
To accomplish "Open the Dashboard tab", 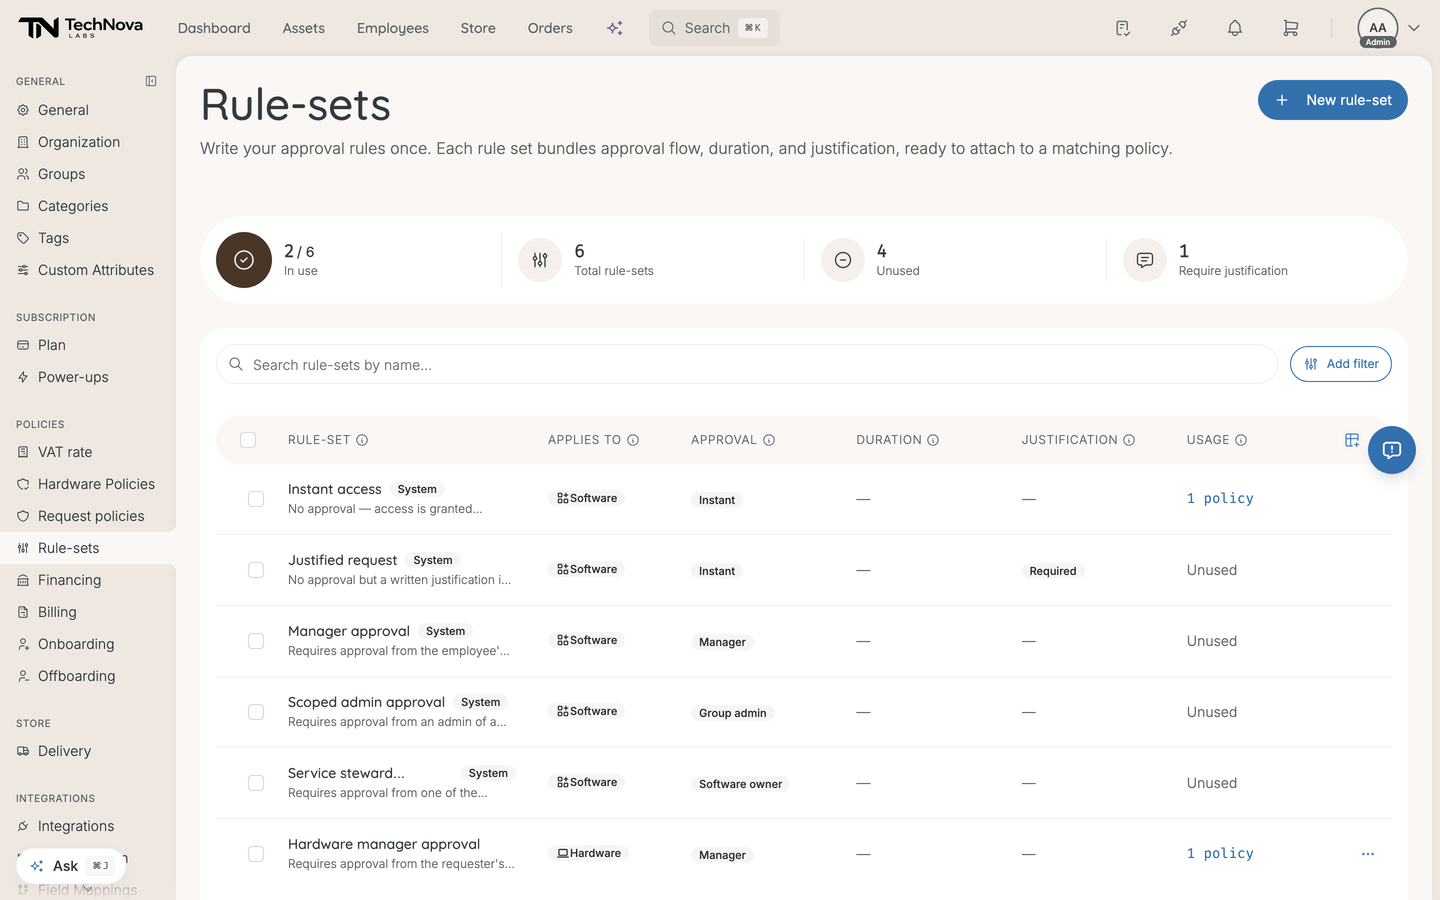I will [x=214, y=28].
